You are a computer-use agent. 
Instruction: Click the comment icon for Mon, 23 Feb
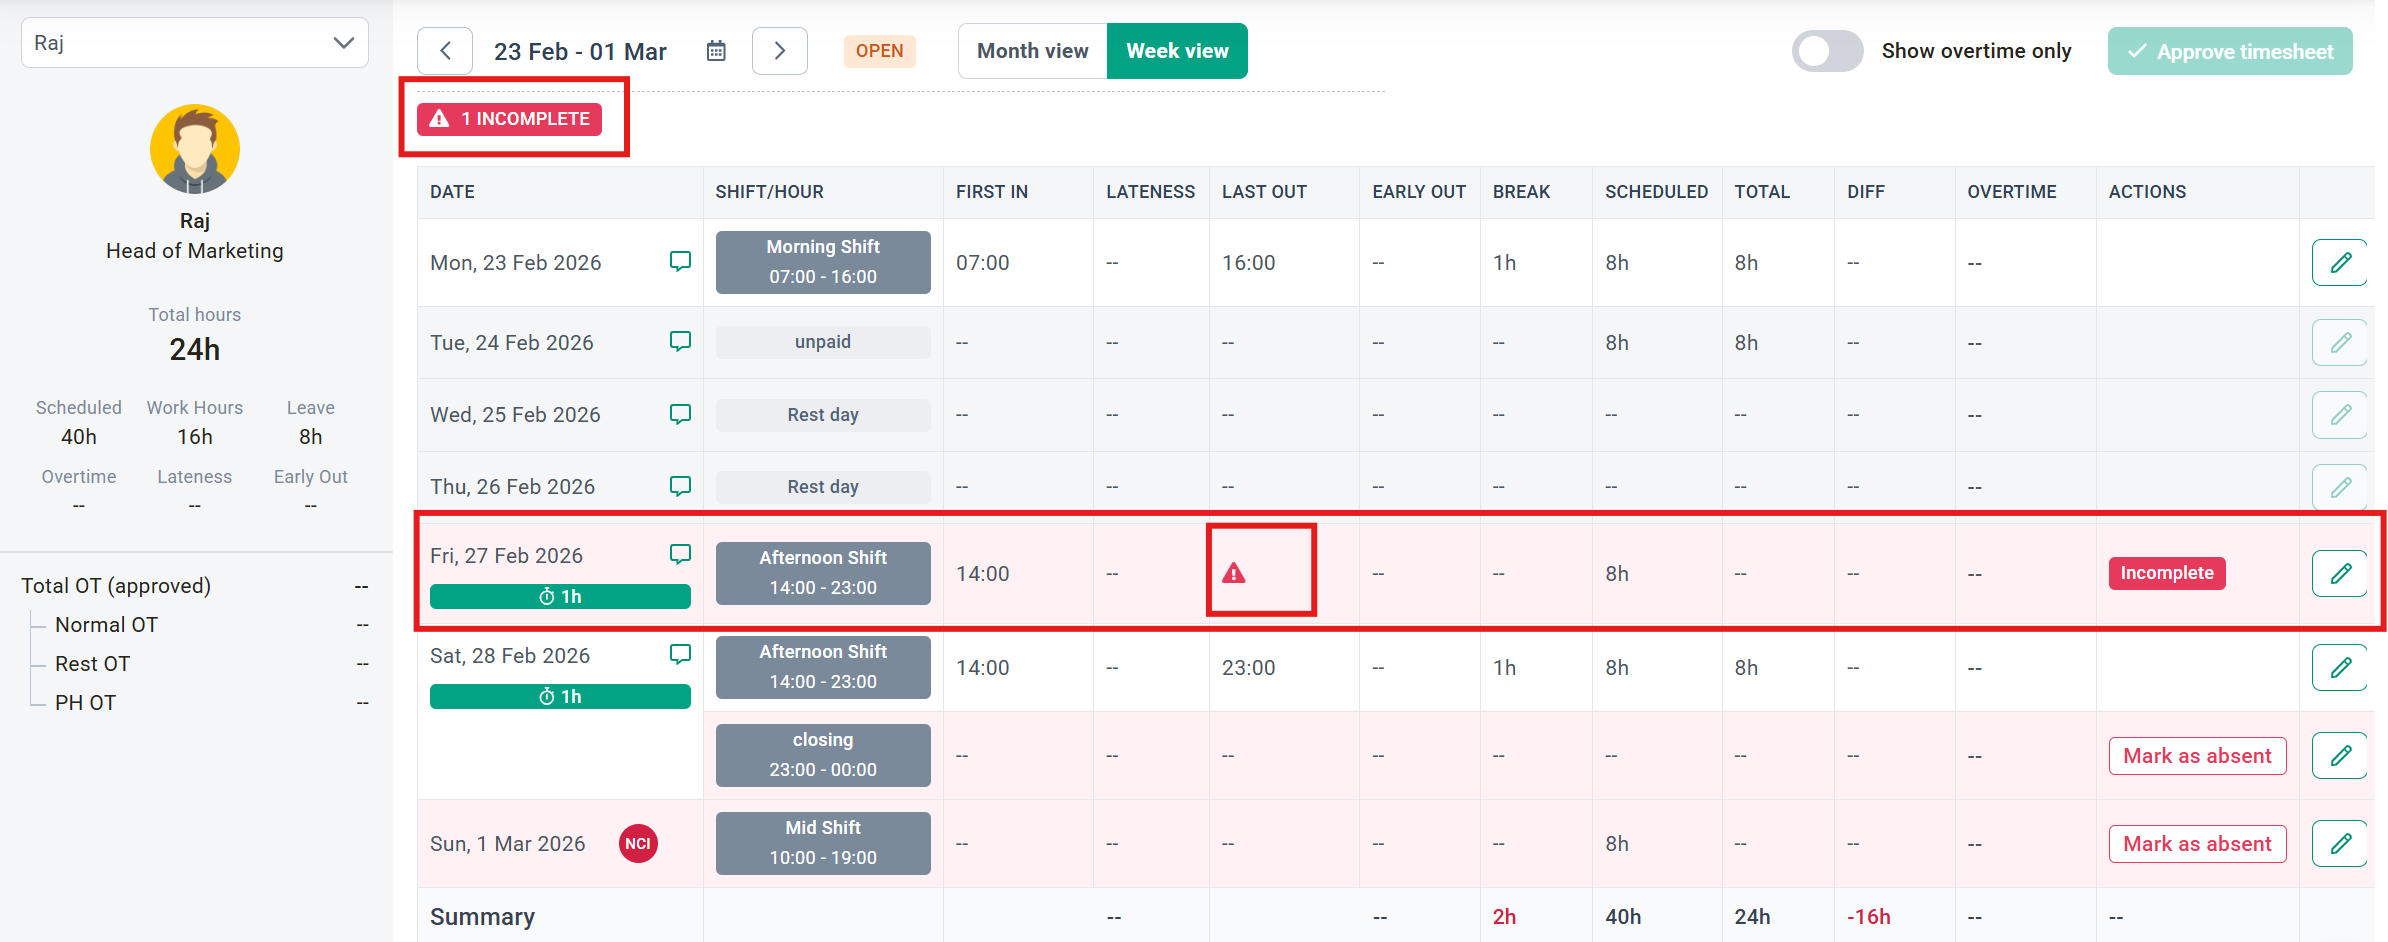tap(680, 261)
